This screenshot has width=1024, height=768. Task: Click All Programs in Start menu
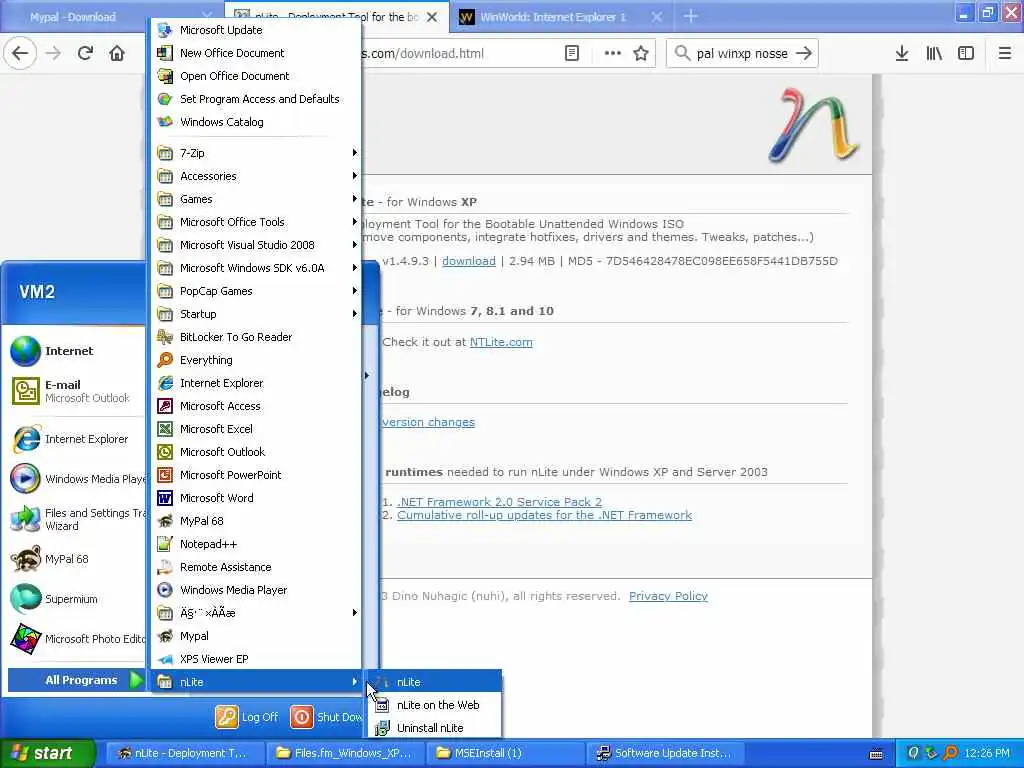[76, 680]
